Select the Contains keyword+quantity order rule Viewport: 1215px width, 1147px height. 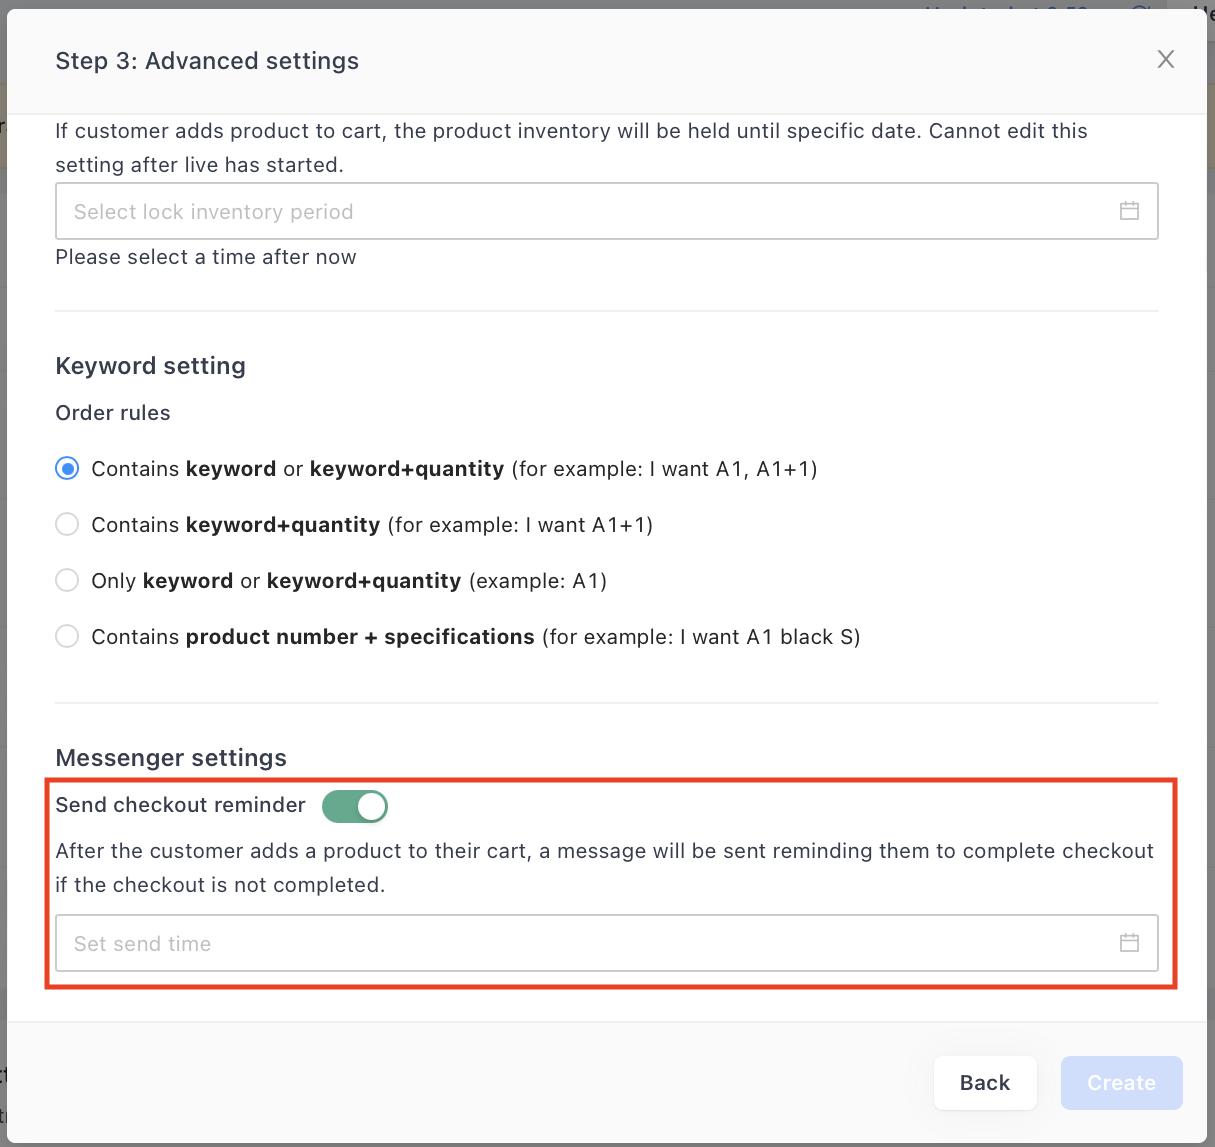pos(66,523)
